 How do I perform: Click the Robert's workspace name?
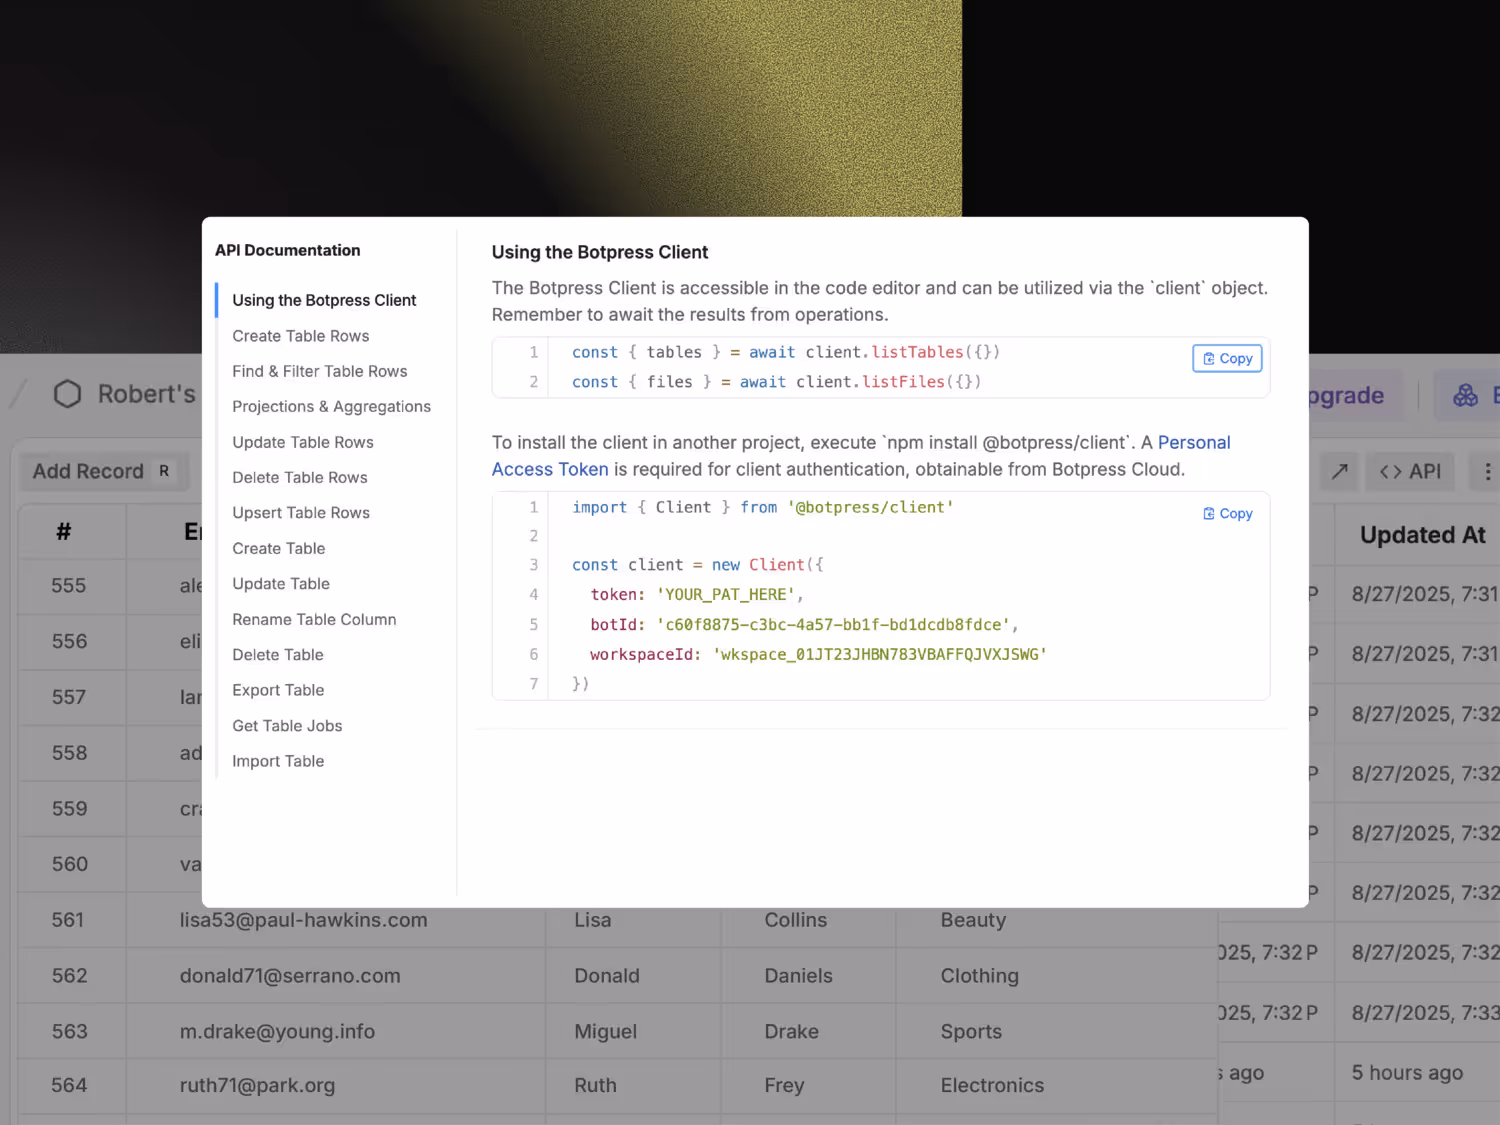coord(146,394)
